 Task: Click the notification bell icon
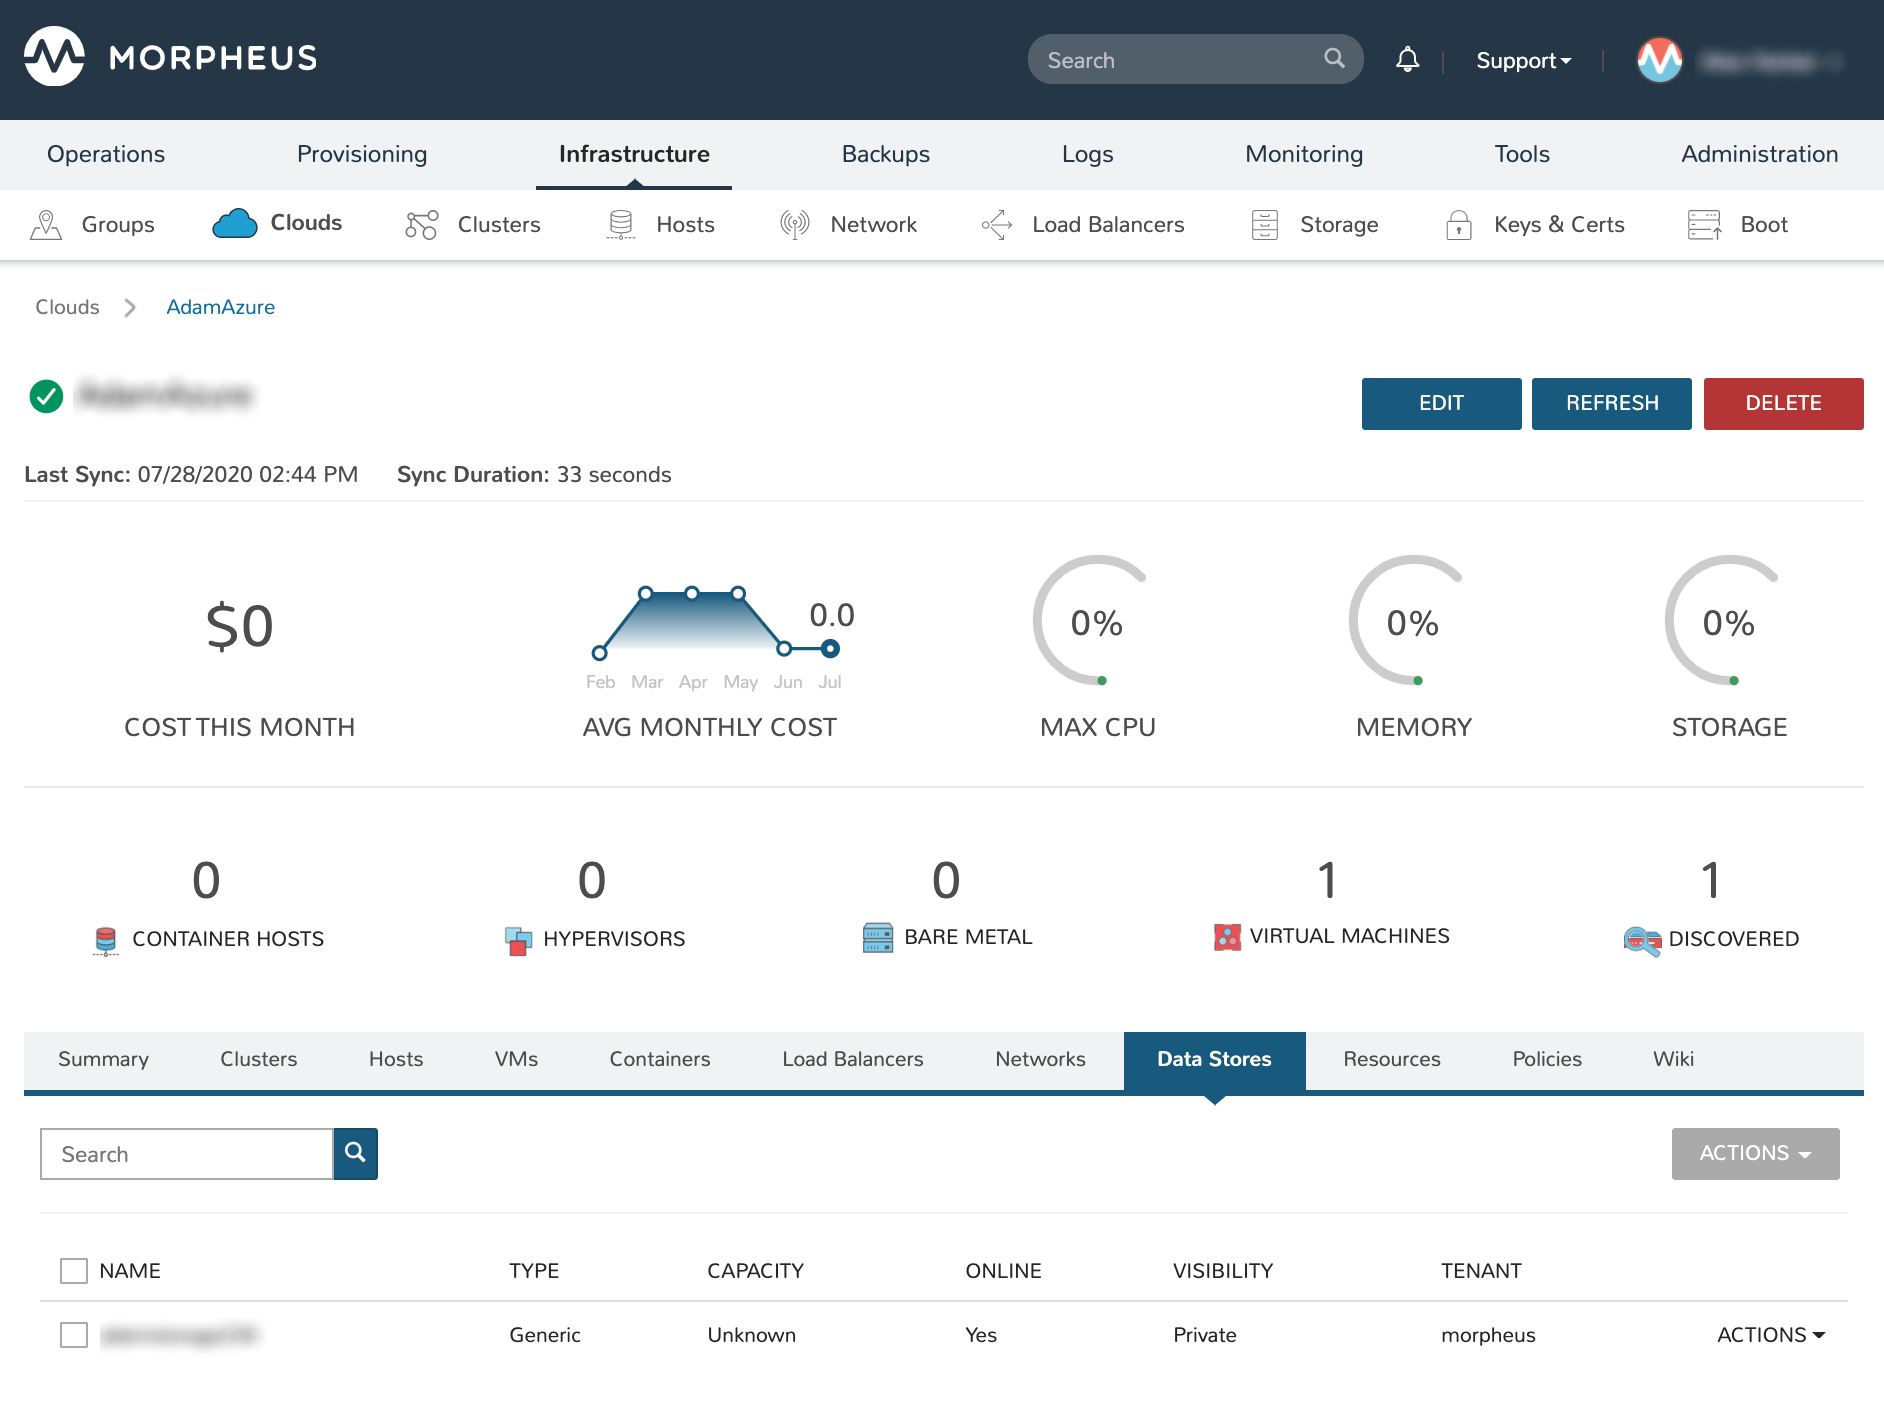pyautogui.click(x=1407, y=60)
